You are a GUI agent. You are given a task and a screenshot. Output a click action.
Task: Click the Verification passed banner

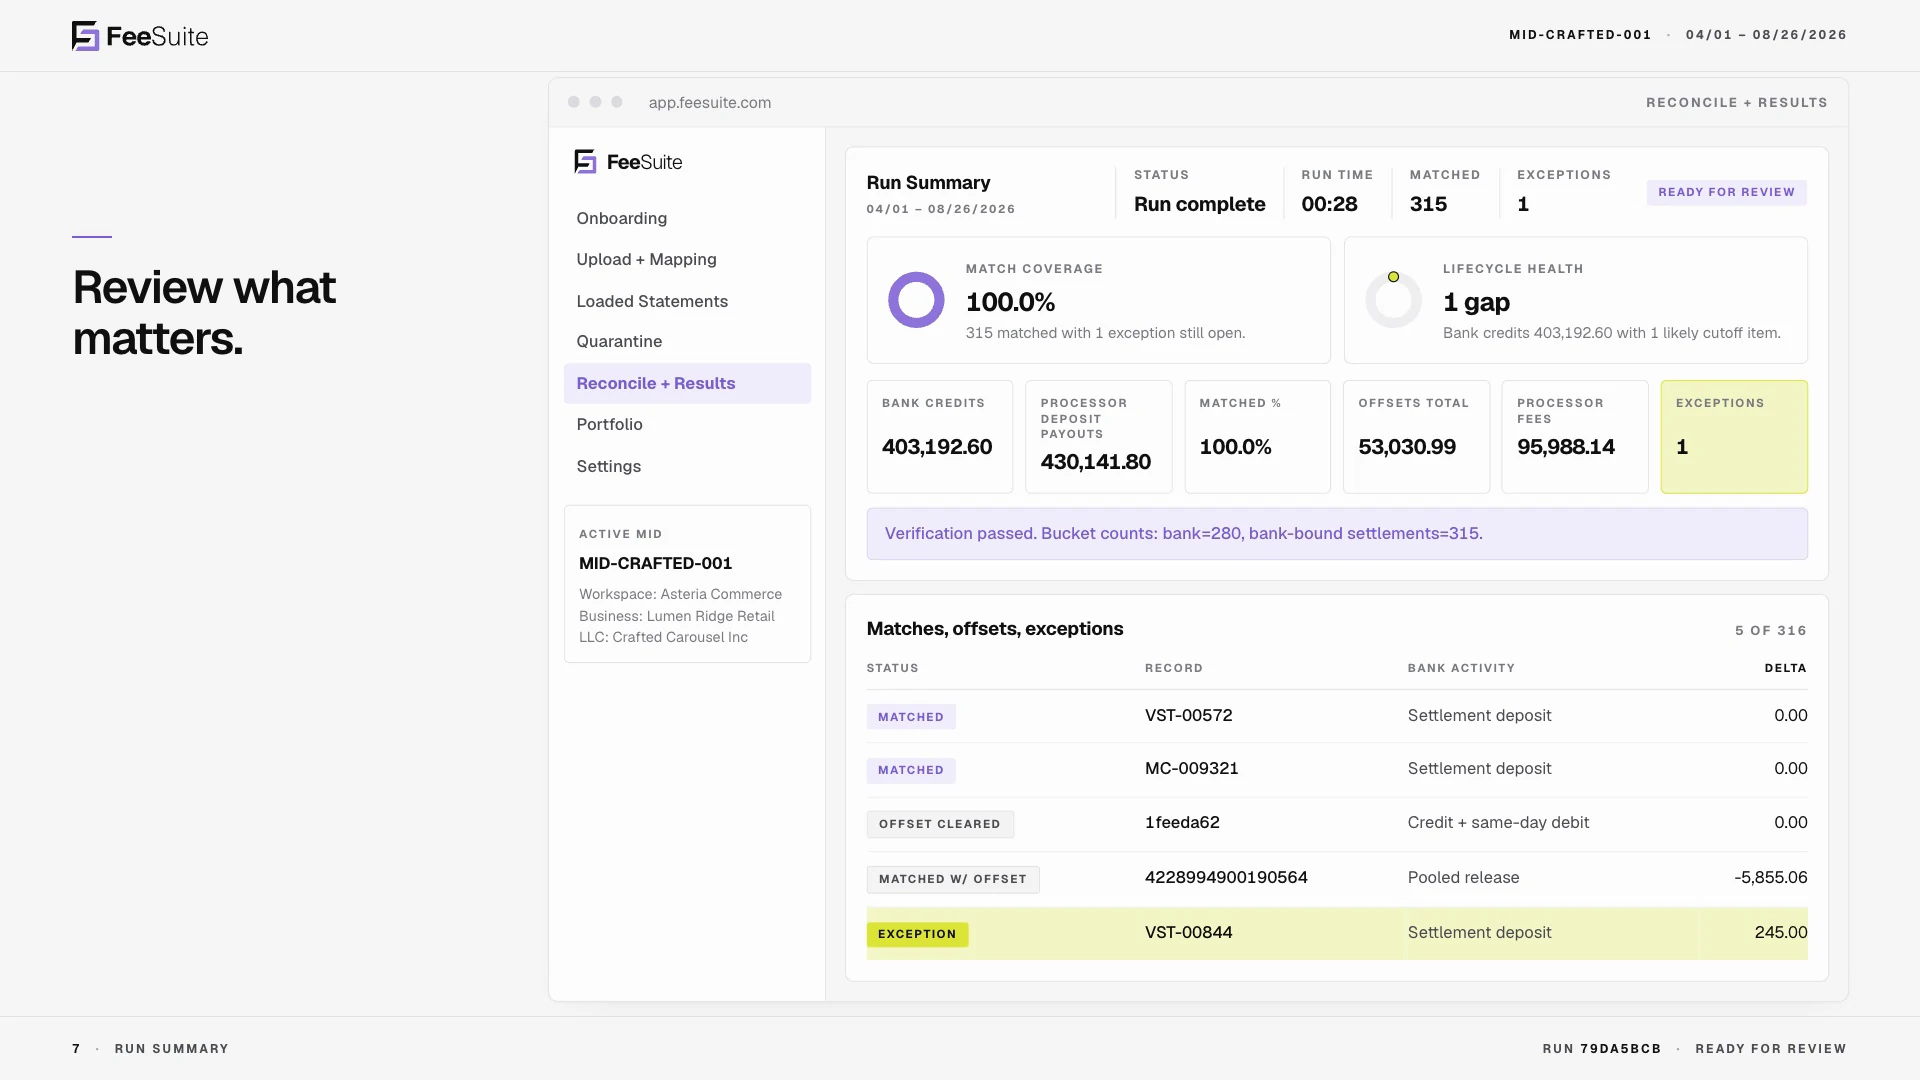click(x=1336, y=533)
